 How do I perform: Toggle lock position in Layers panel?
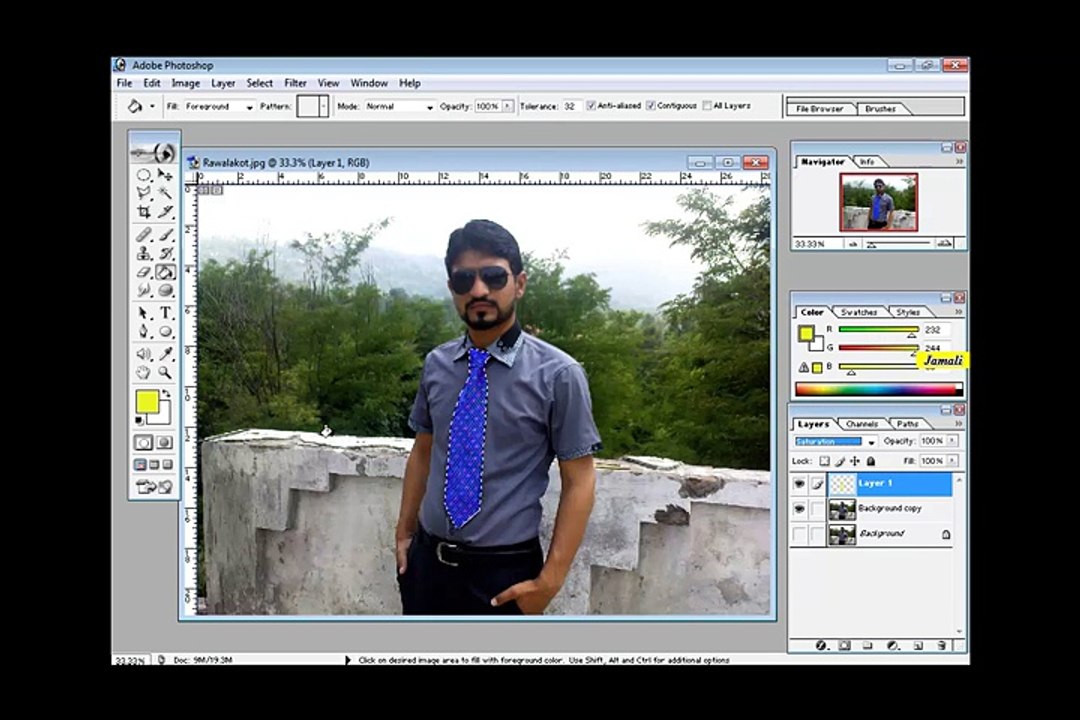point(855,461)
